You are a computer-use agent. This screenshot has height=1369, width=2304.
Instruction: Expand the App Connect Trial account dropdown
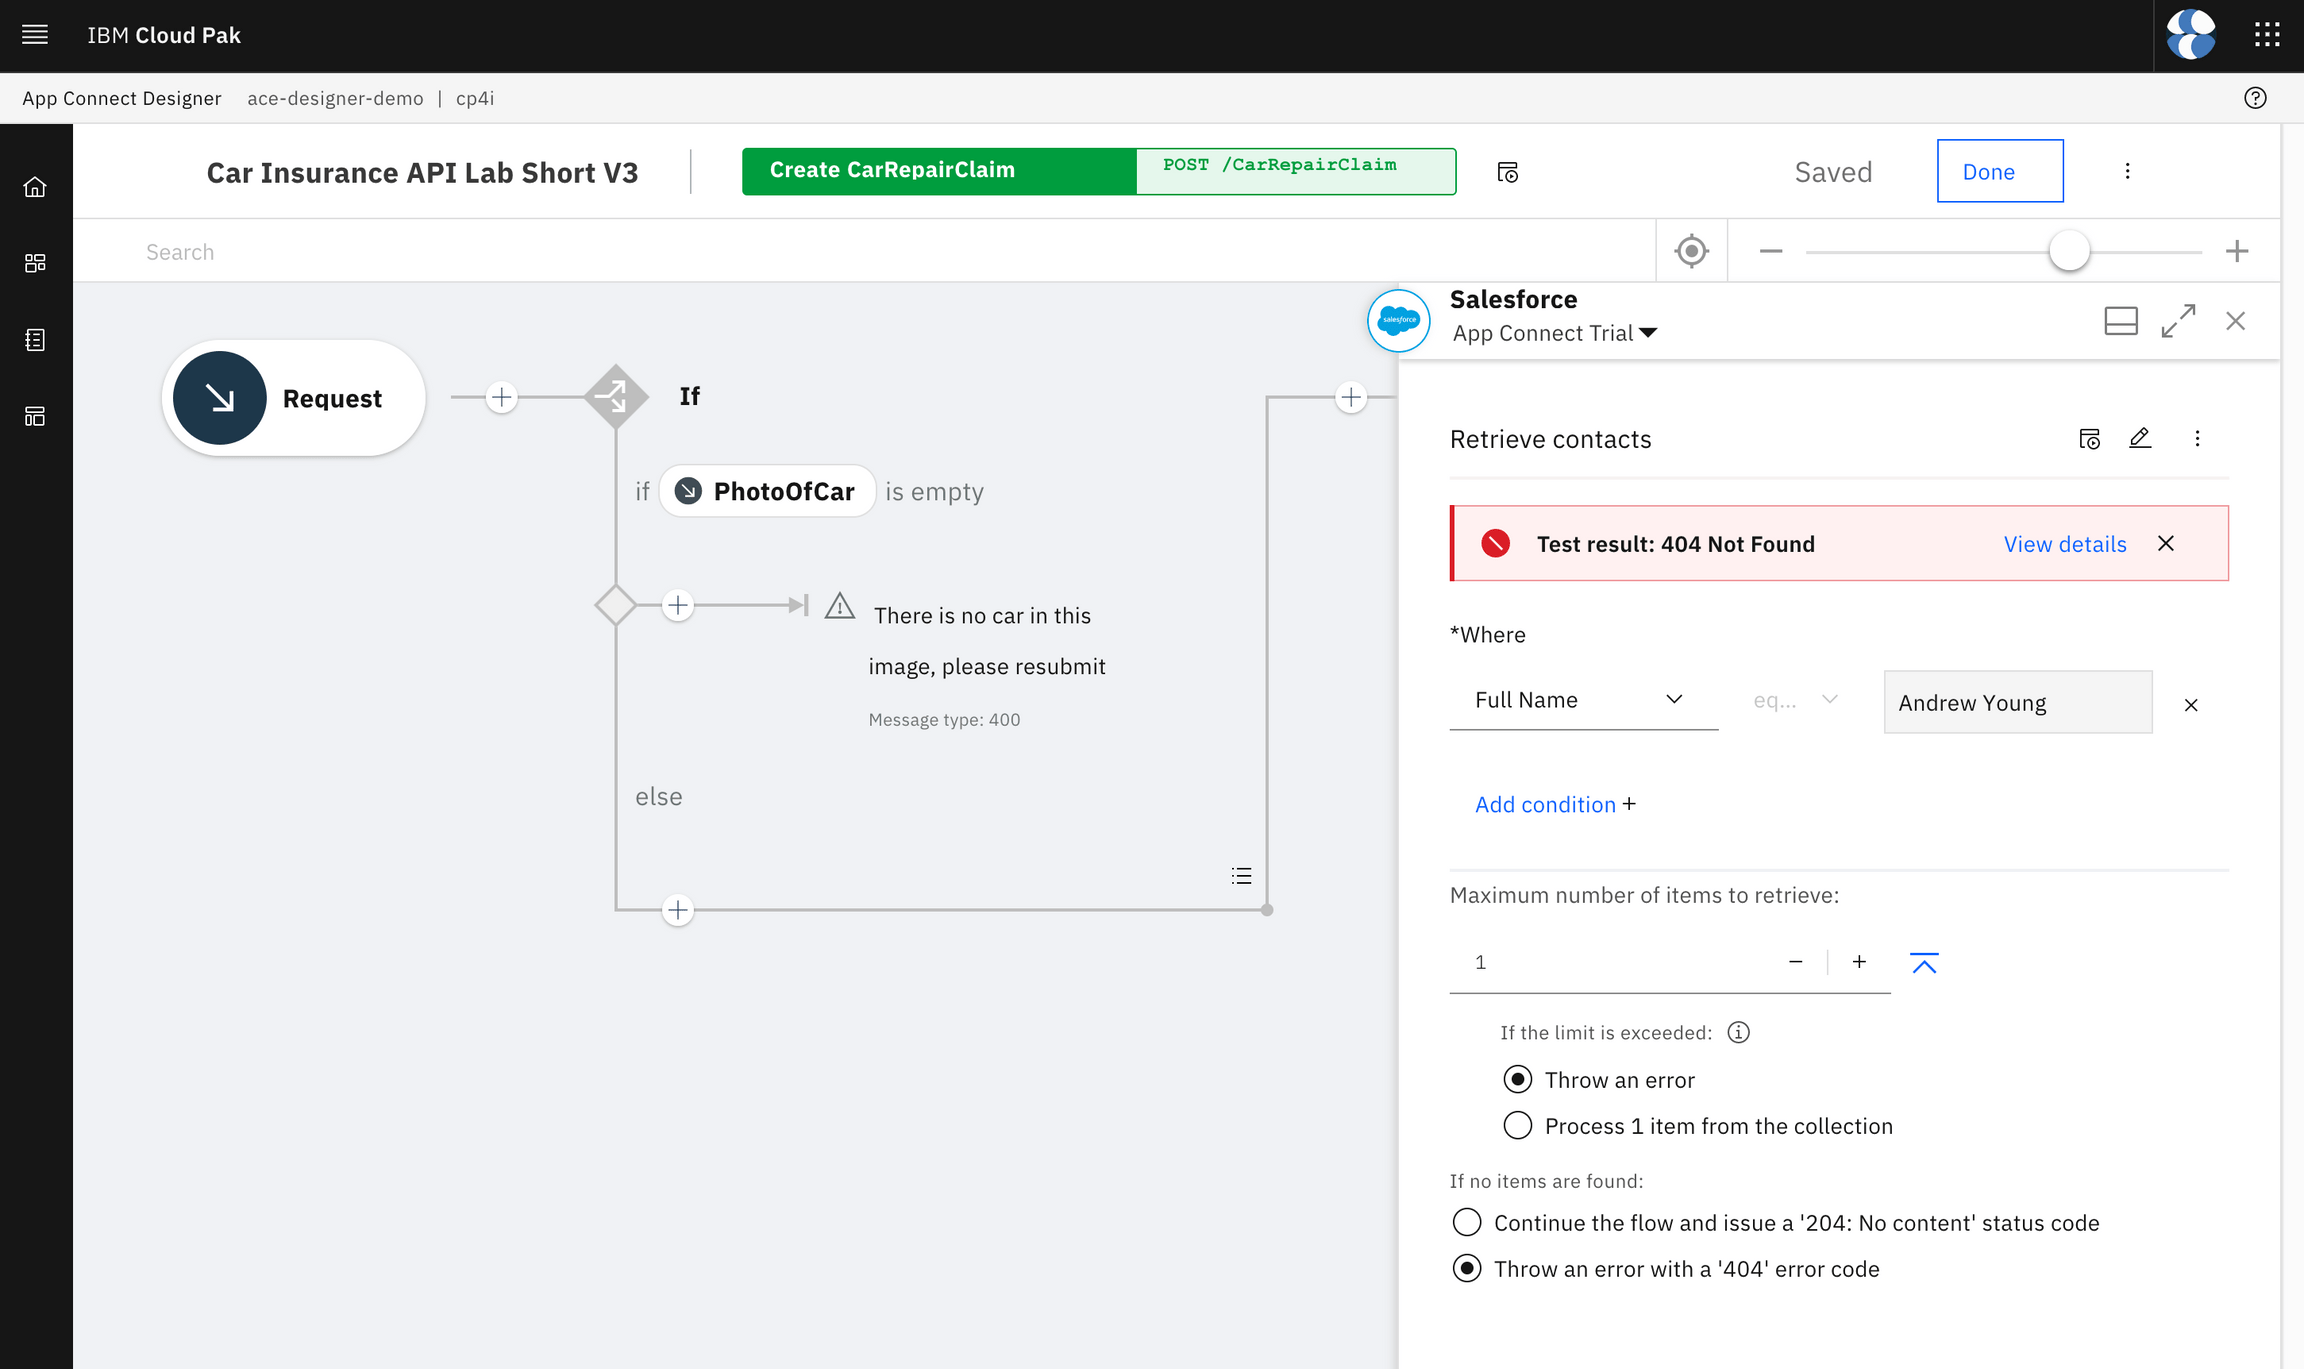coord(1648,333)
